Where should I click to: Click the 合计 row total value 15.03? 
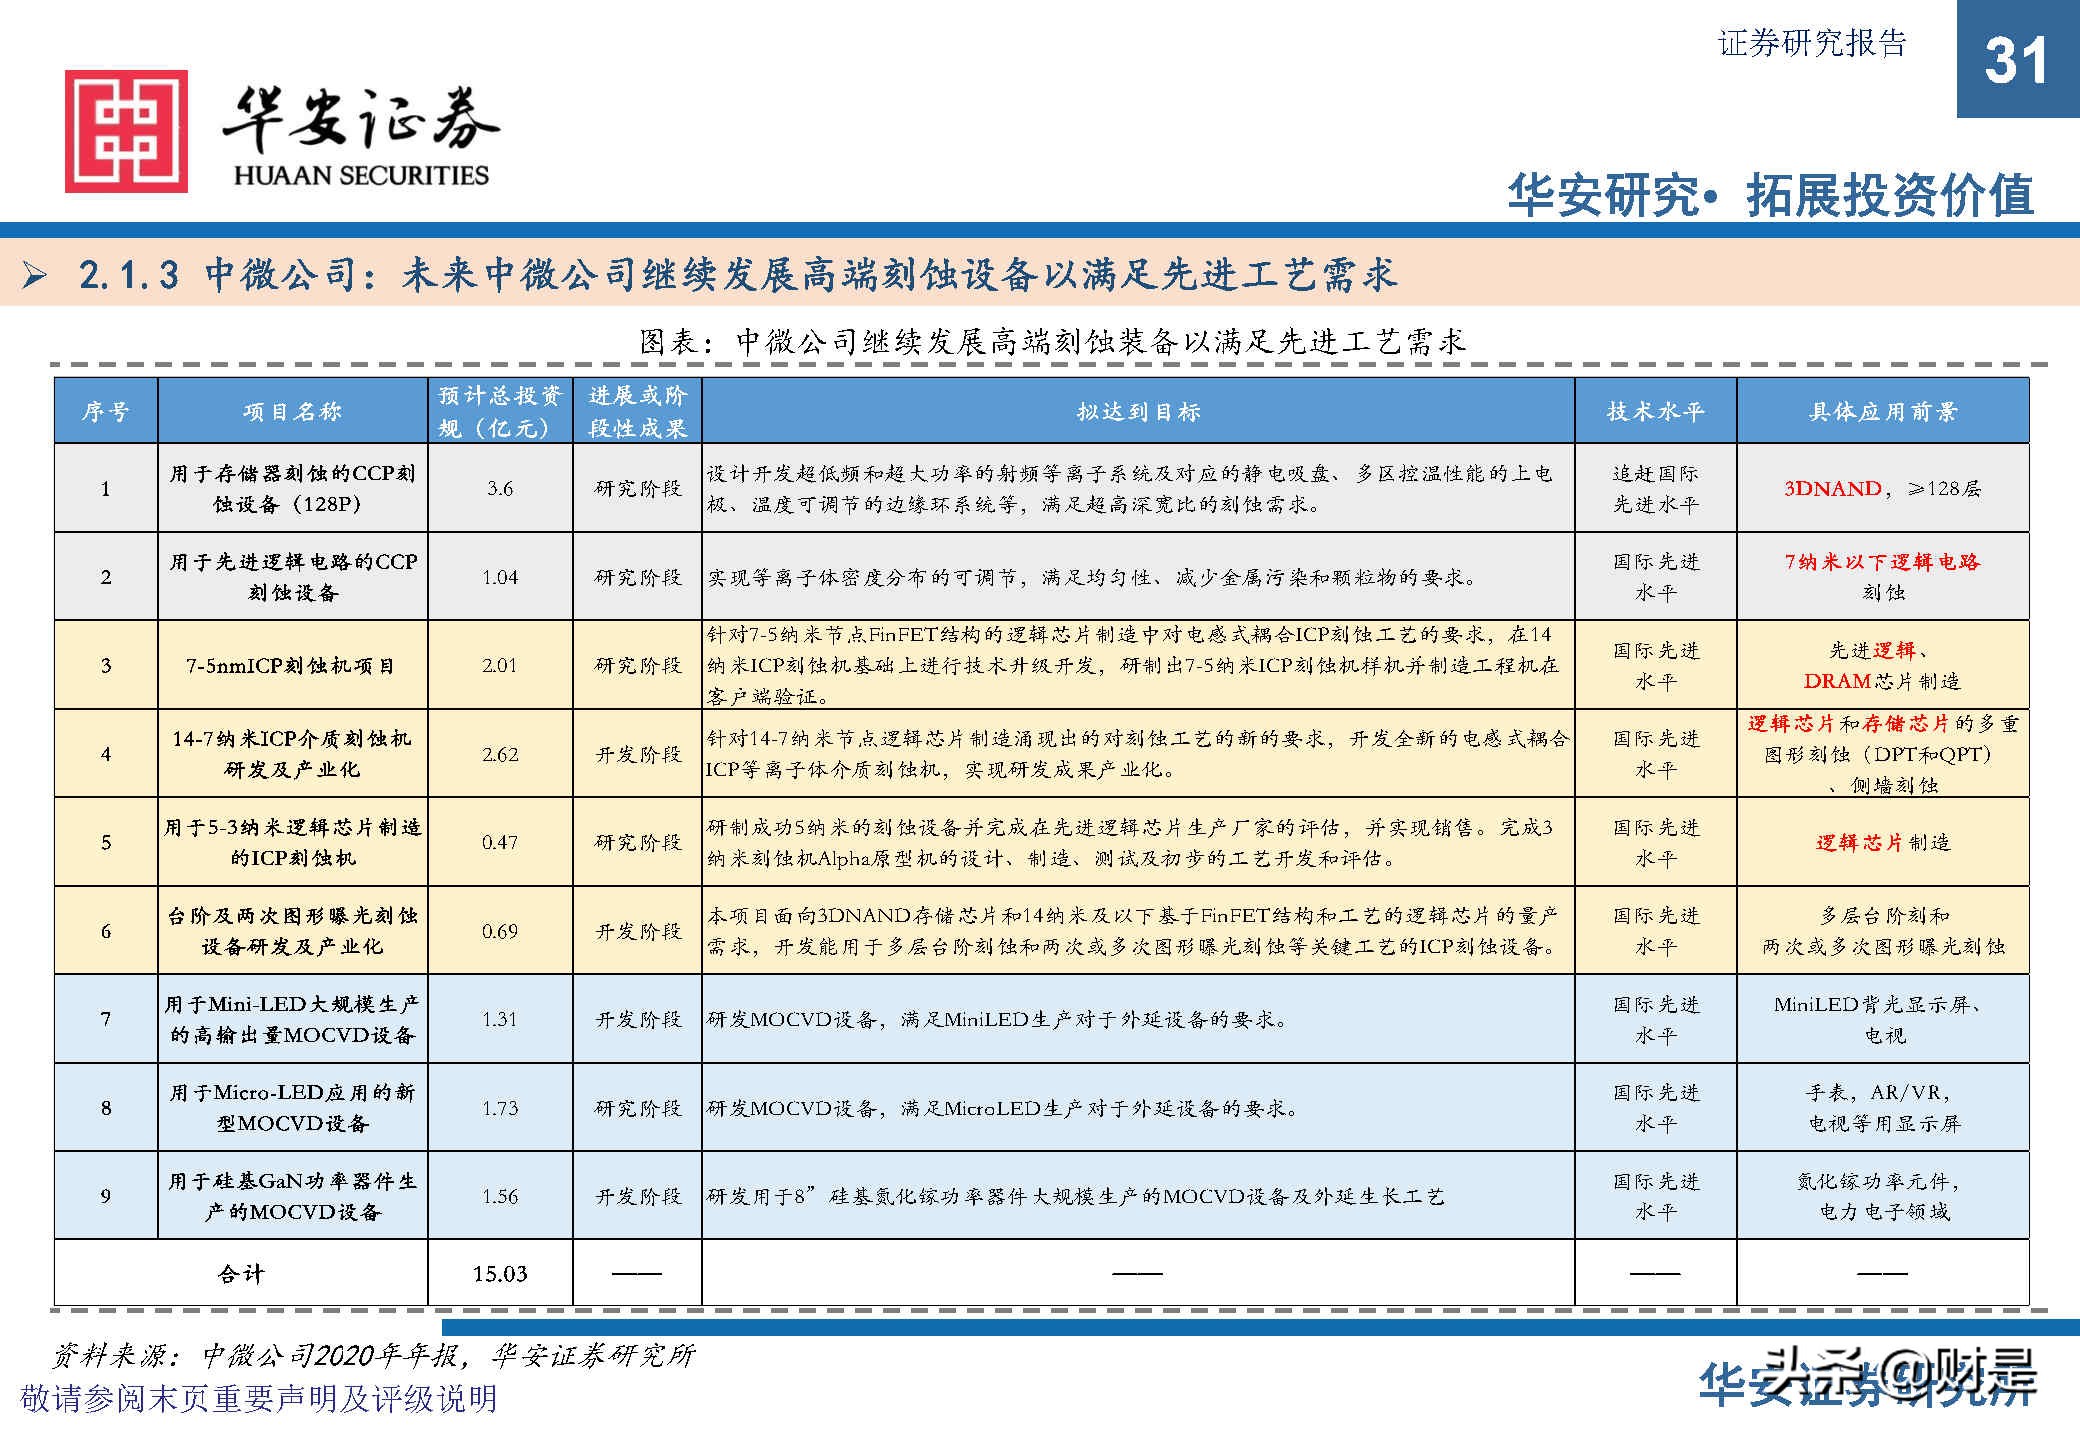pyautogui.click(x=499, y=1272)
